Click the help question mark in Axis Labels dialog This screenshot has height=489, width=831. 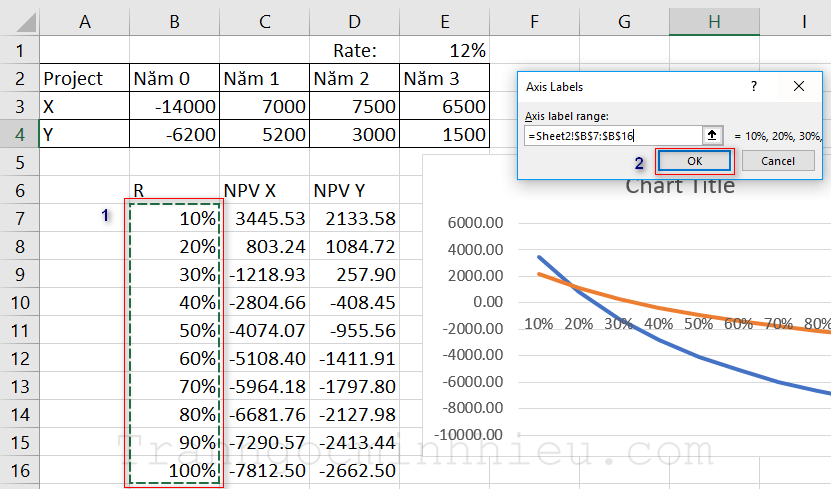click(753, 87)
